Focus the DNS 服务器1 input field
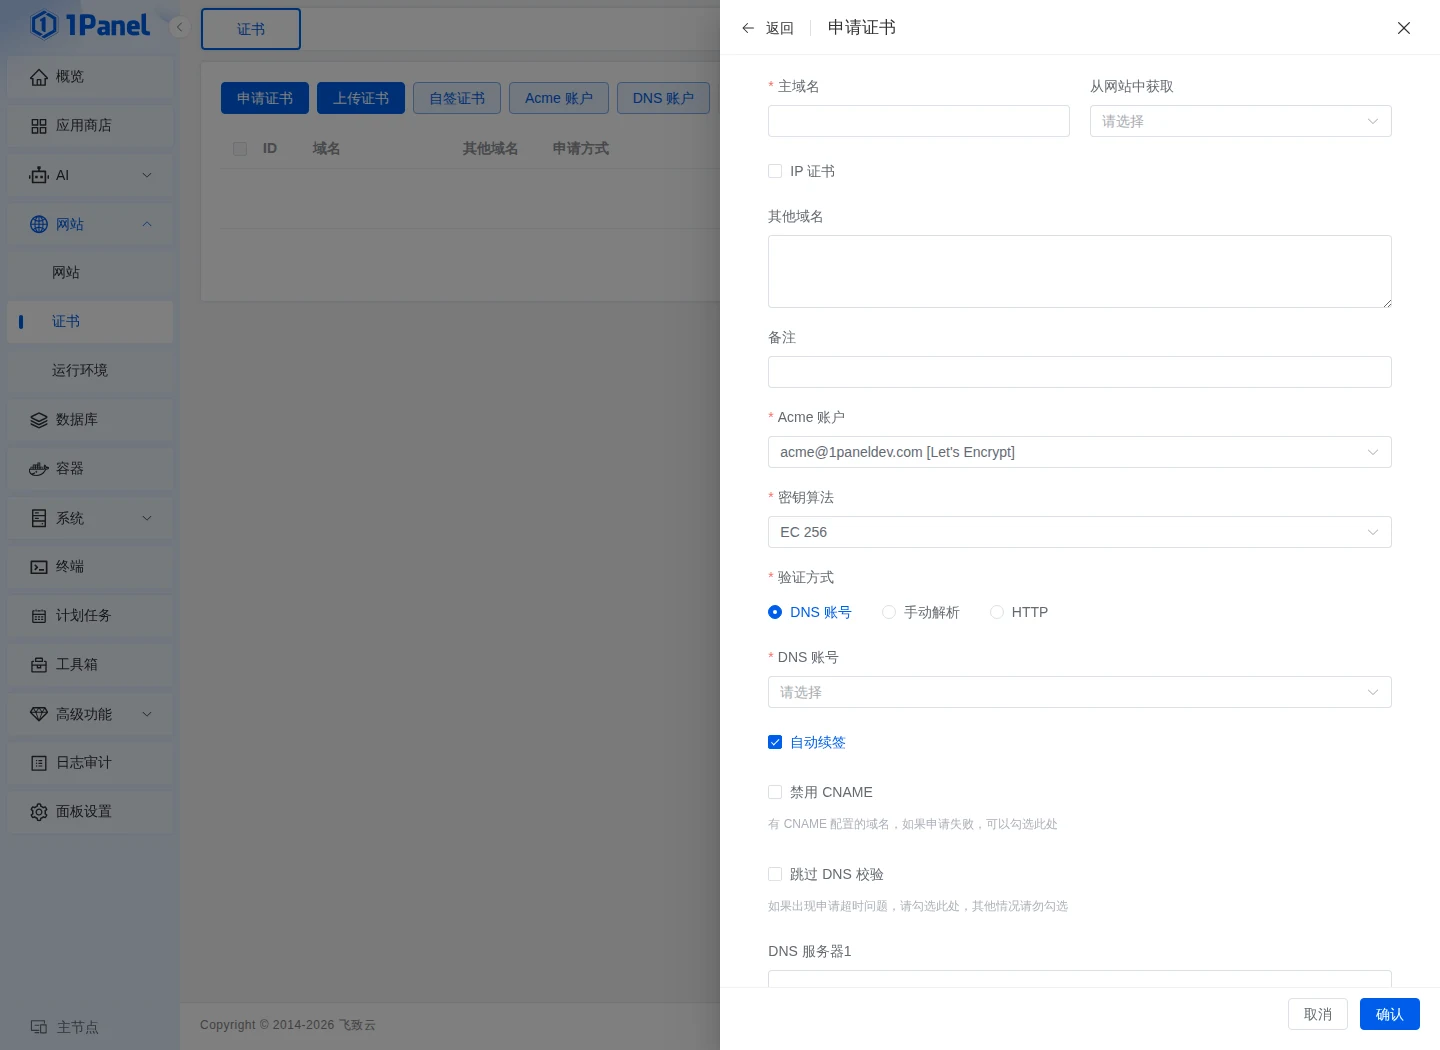Viewport: 1440px width, 1050px height. [x=1080, y=978]
